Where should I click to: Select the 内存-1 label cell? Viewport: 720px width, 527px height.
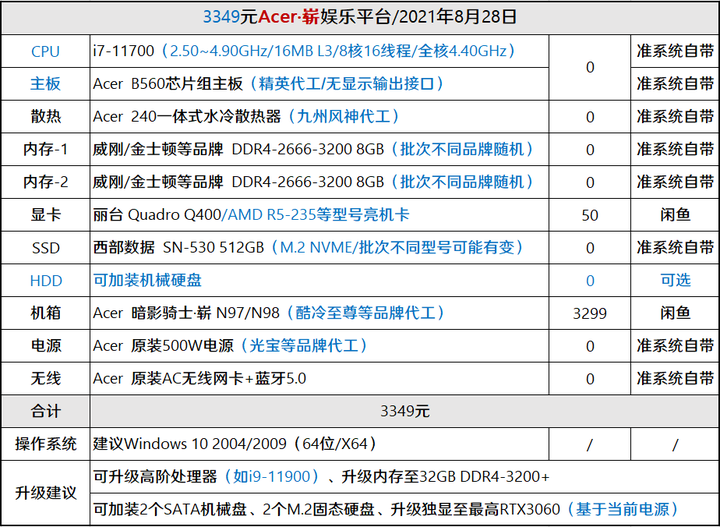point(45,150)
